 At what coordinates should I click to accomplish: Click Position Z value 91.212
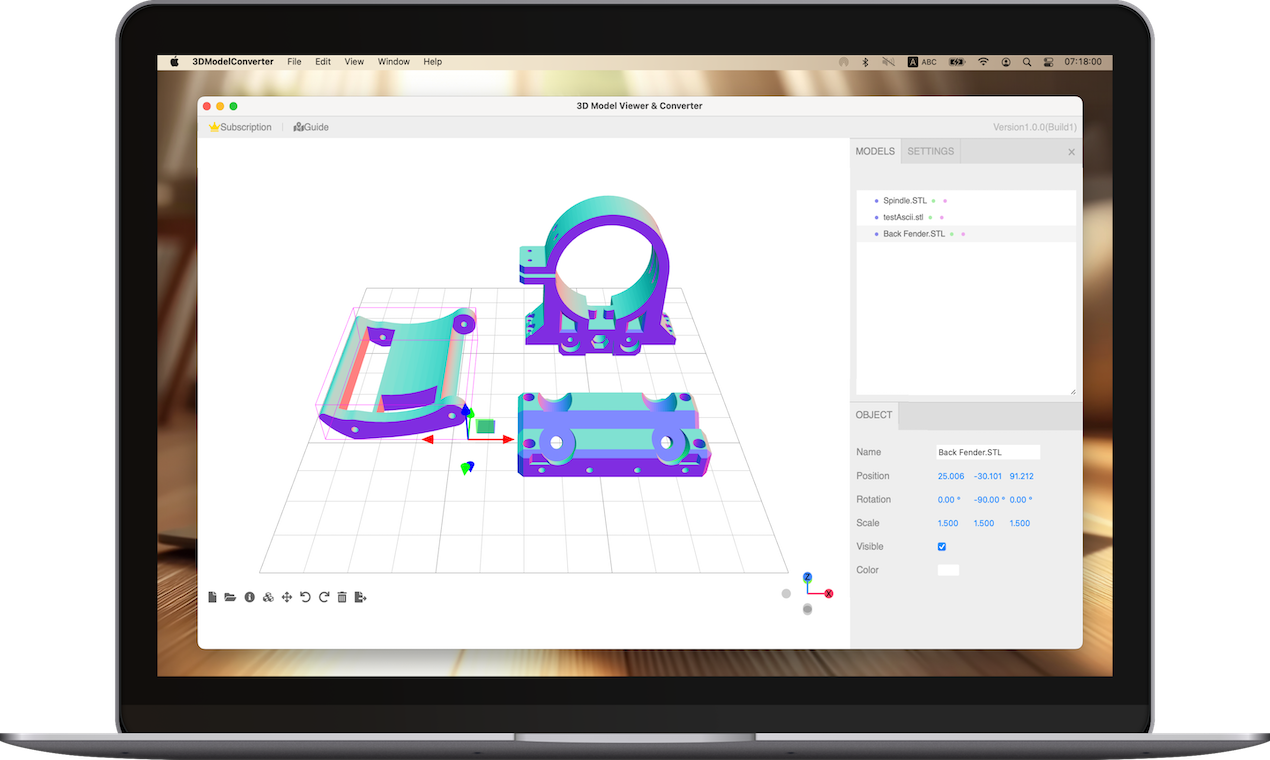pyautogui.click(x=1022, y=476)
